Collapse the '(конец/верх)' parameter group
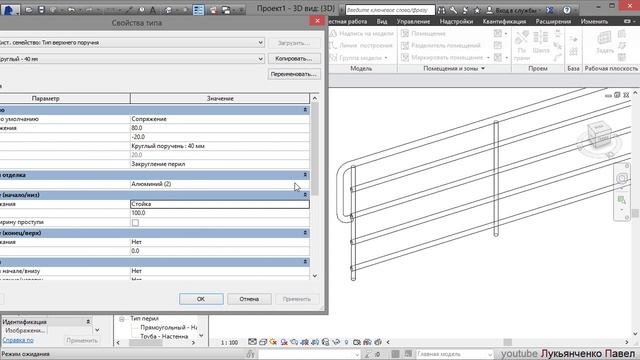This screenshot has width=640, height=360. (305, 233)
